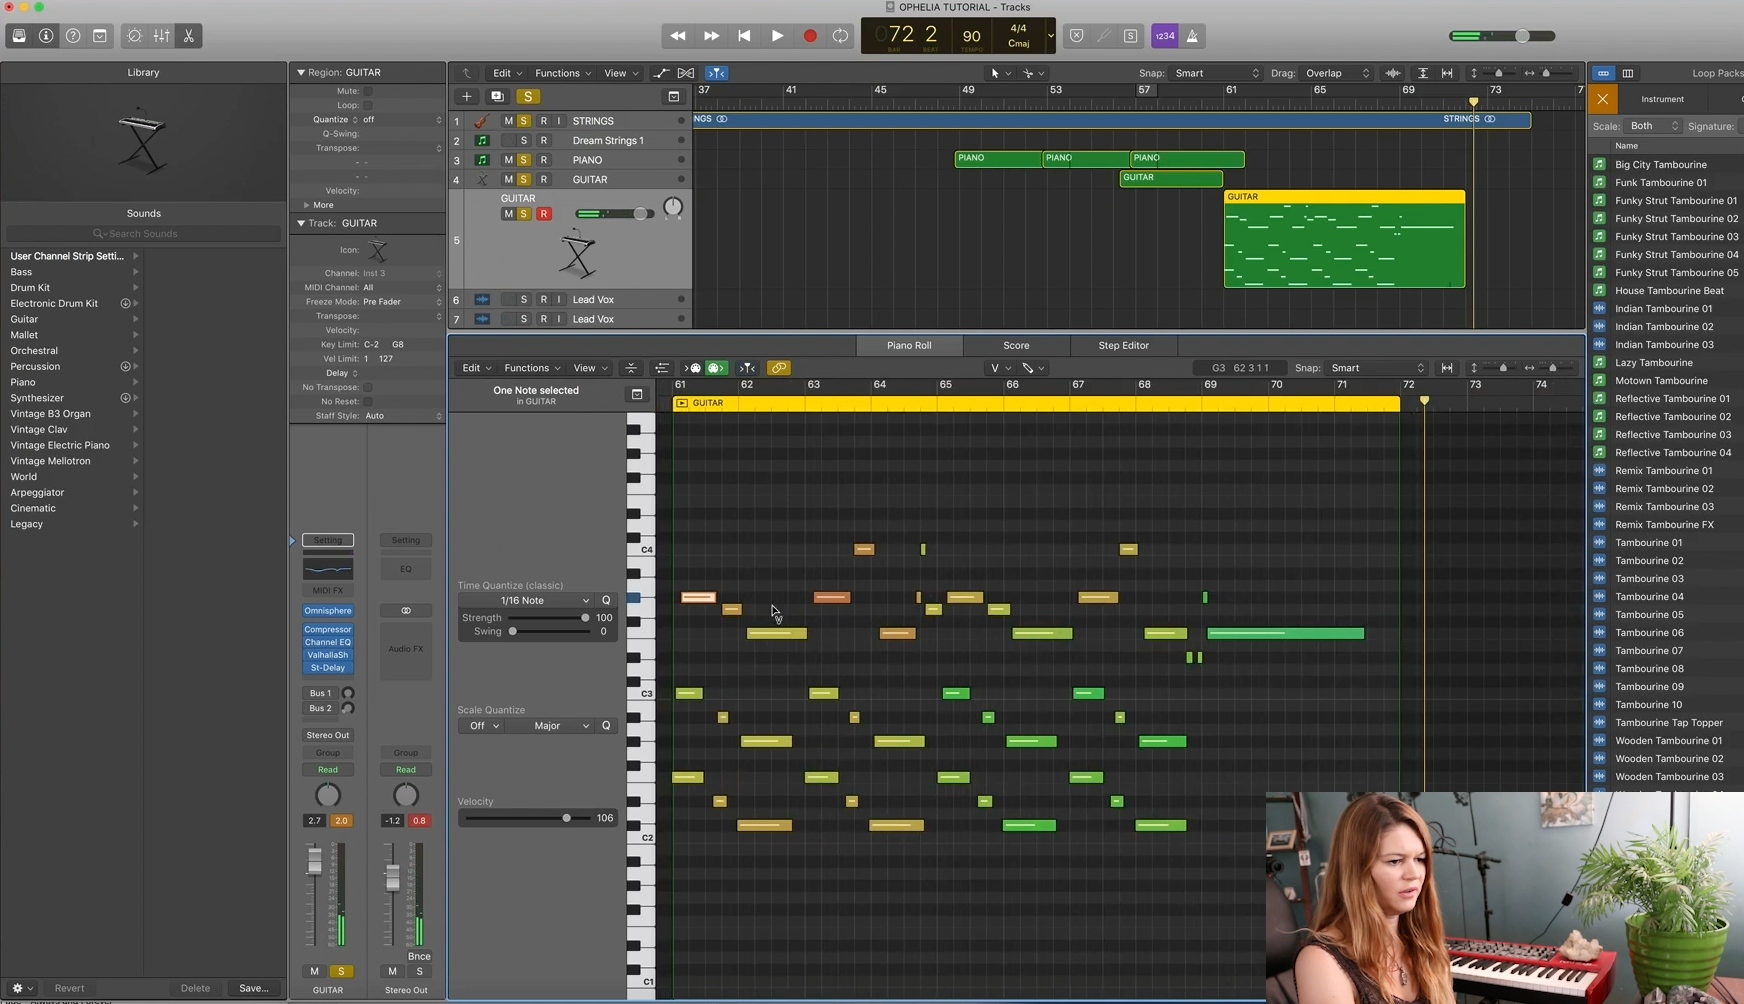Switch to Loop Browser column view
This screenshot has height=1004, width=1744.
pos(1628,73)
